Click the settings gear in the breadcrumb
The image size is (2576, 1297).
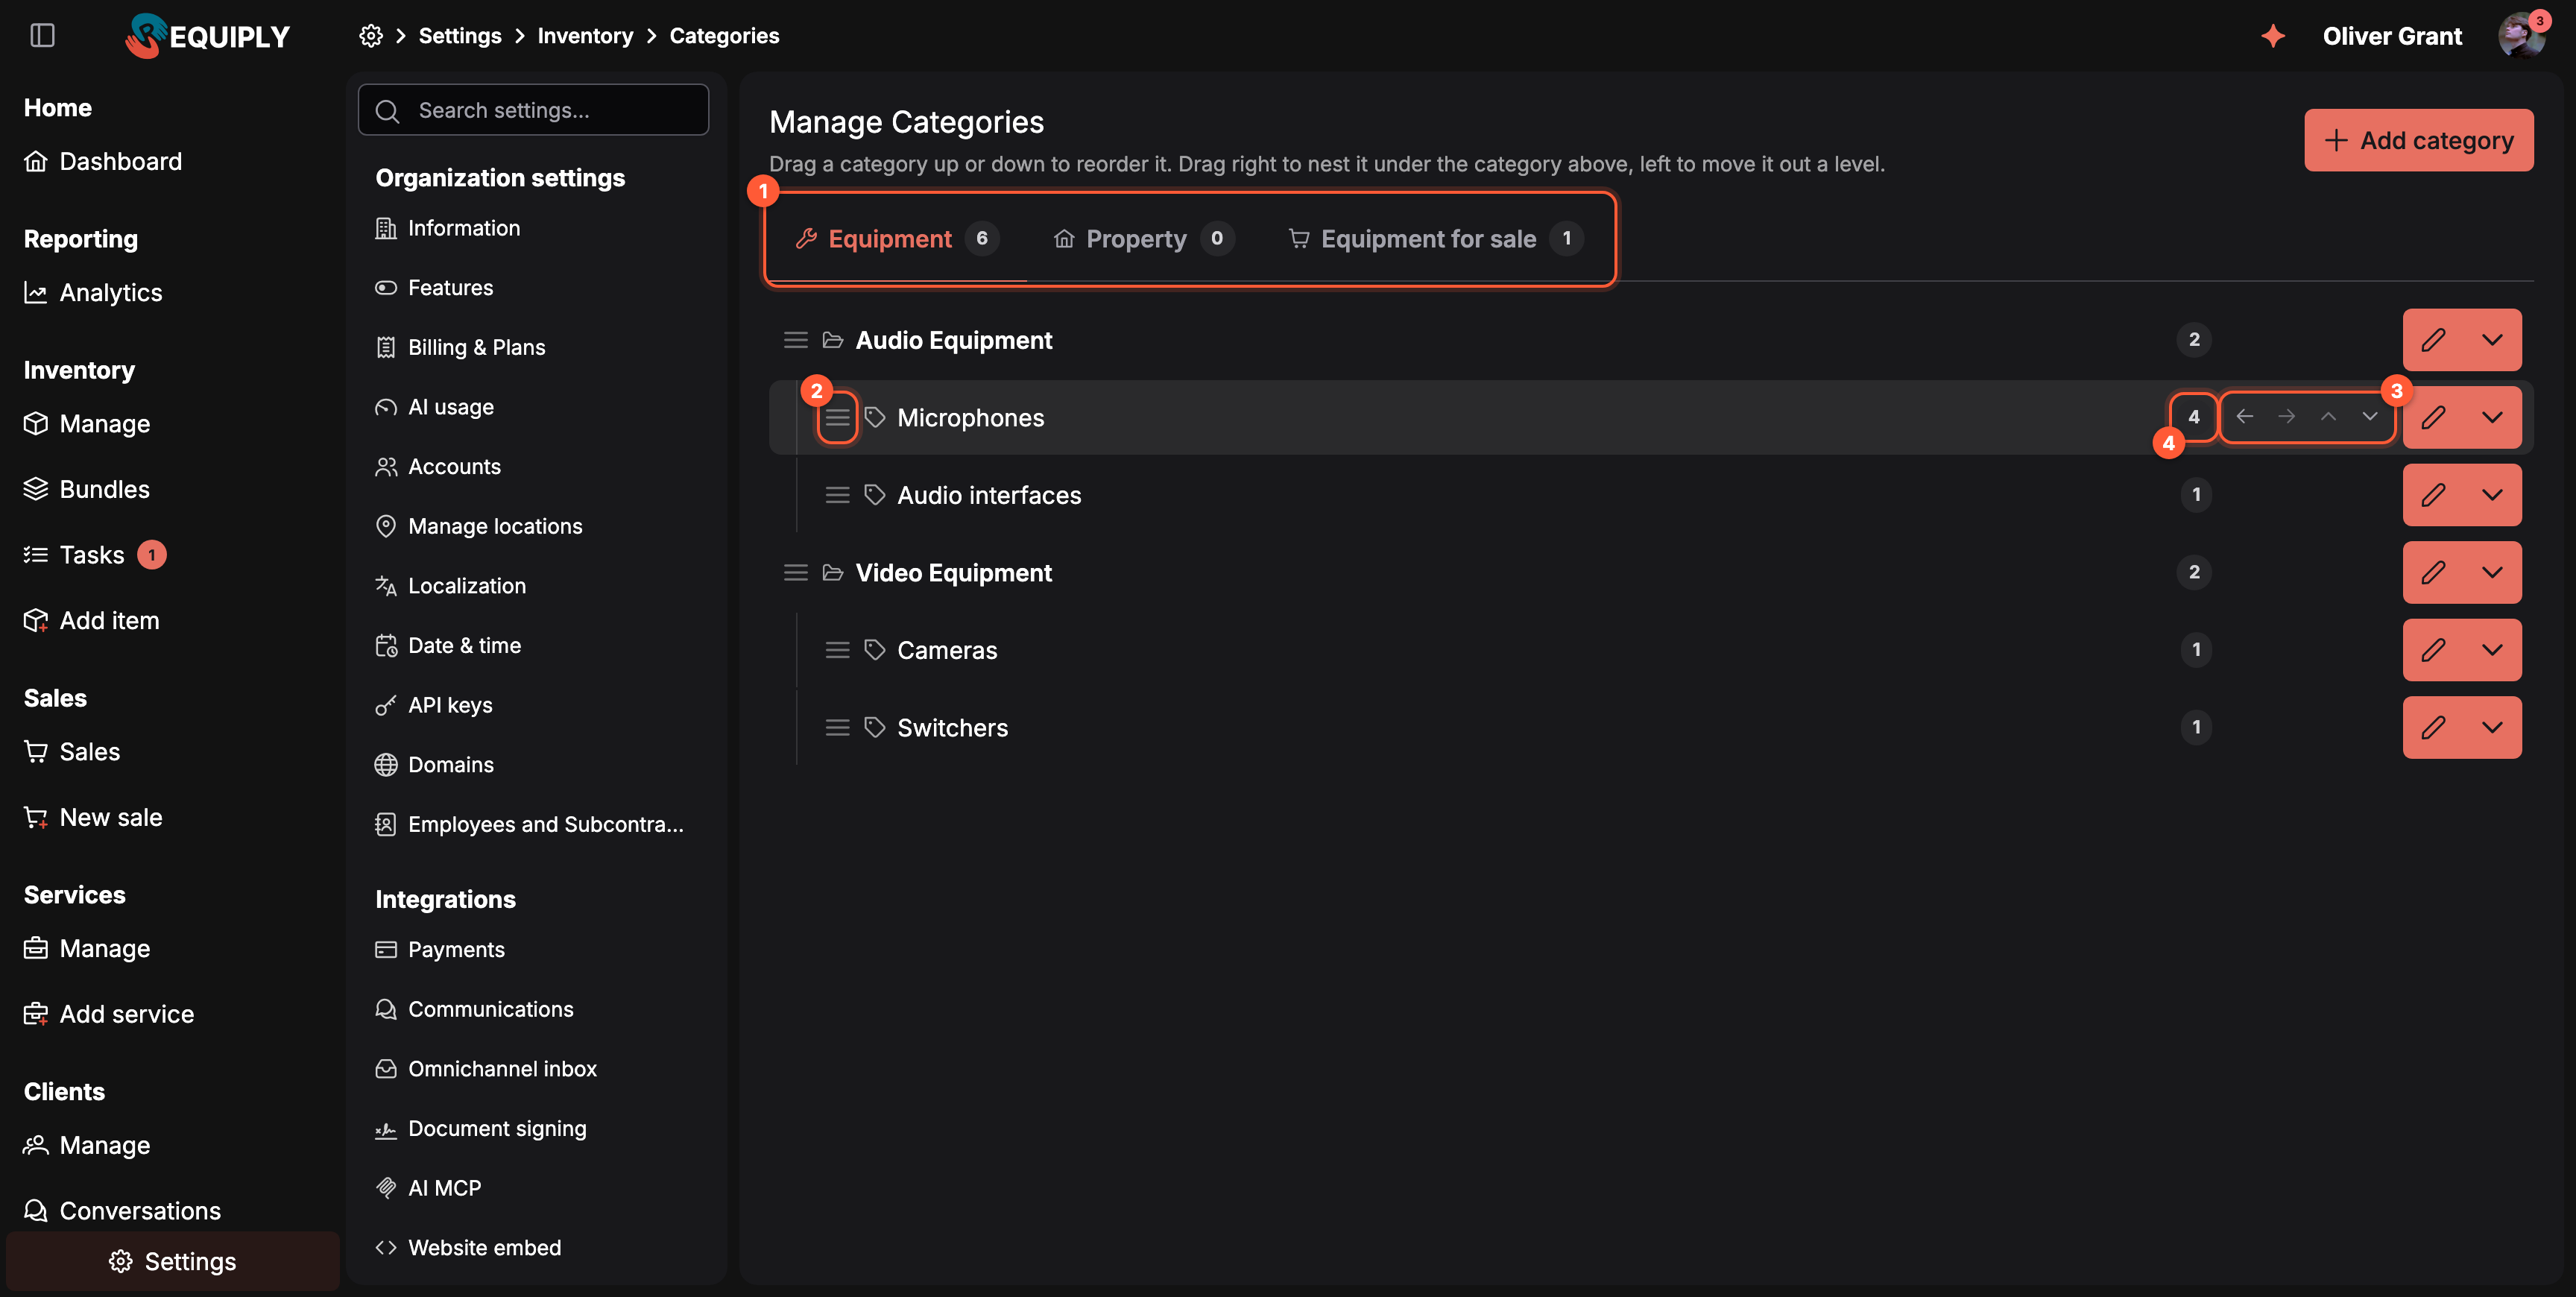(x=371, y=36)
